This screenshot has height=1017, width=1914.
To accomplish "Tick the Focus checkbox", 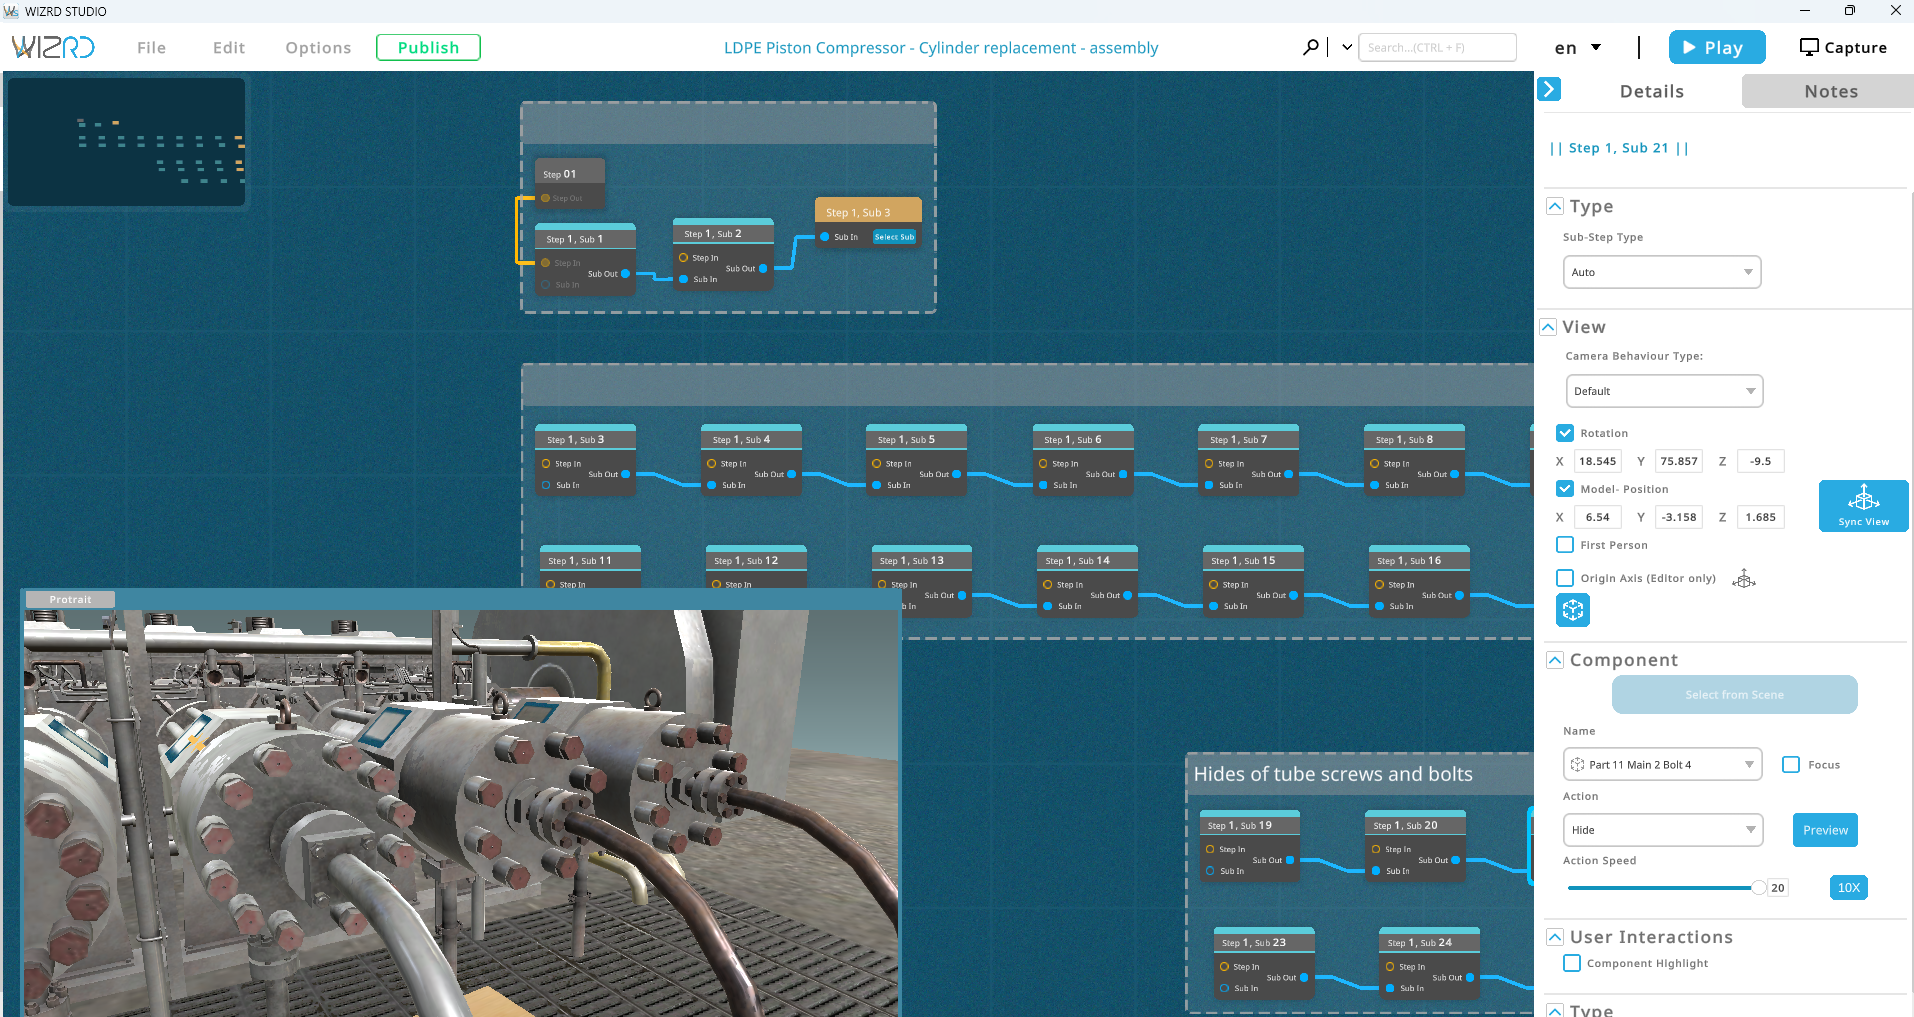I will click(1791, 765).
